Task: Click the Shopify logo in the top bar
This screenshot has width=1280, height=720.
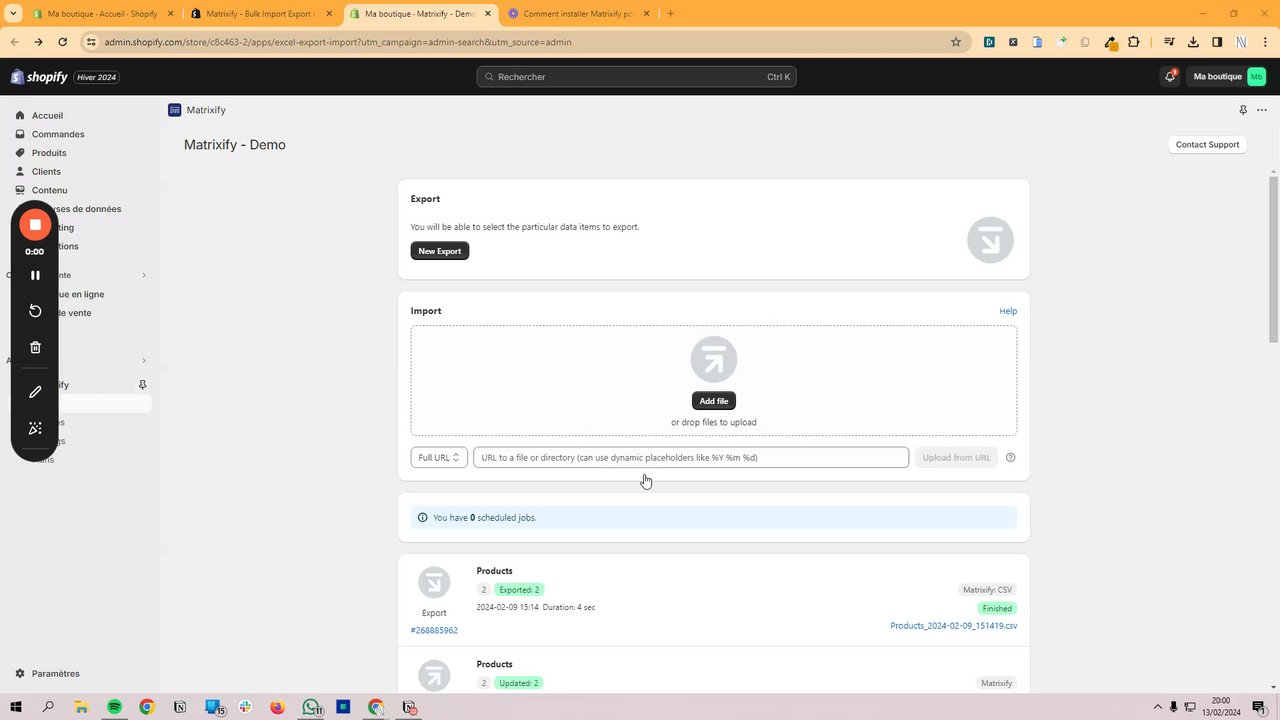Action: (39, 77)
